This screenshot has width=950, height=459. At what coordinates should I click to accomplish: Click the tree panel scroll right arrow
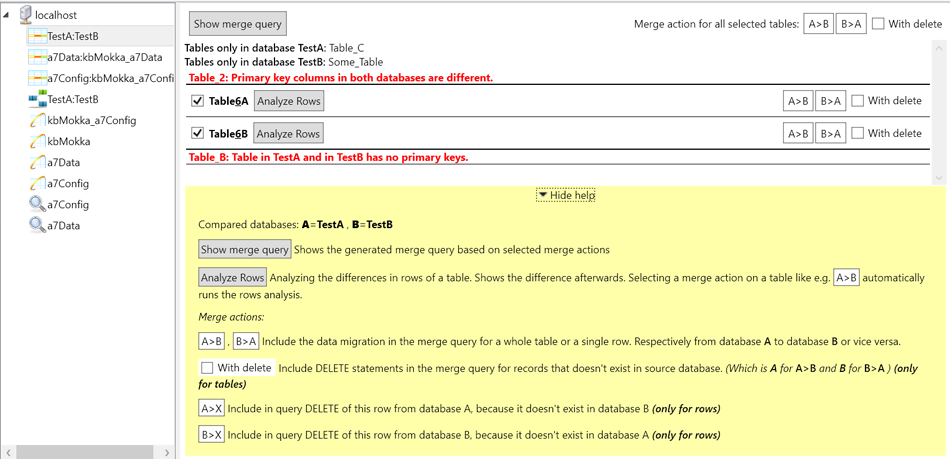coord(167,452)
